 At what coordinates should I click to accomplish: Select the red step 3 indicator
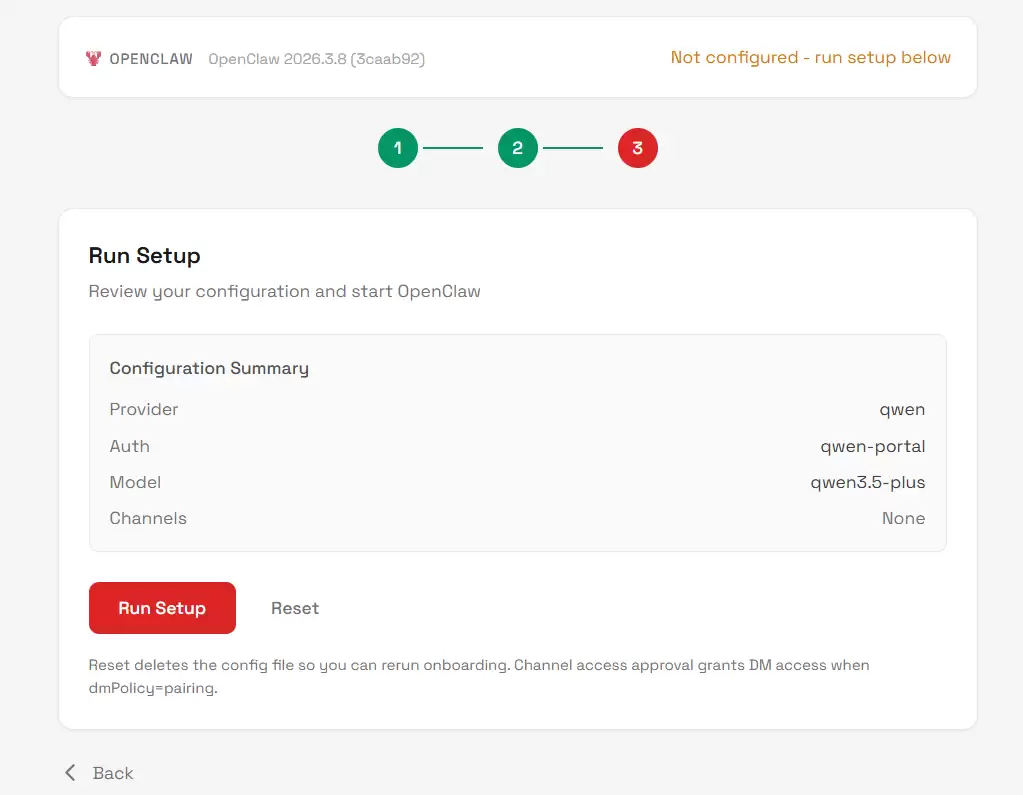click(x=638, y=149)
